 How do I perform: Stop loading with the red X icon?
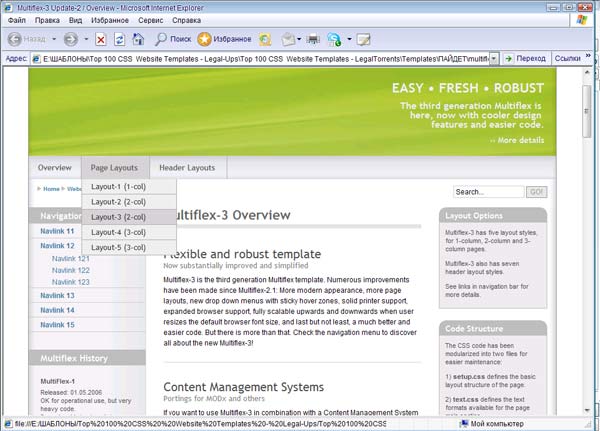[101, 39]
